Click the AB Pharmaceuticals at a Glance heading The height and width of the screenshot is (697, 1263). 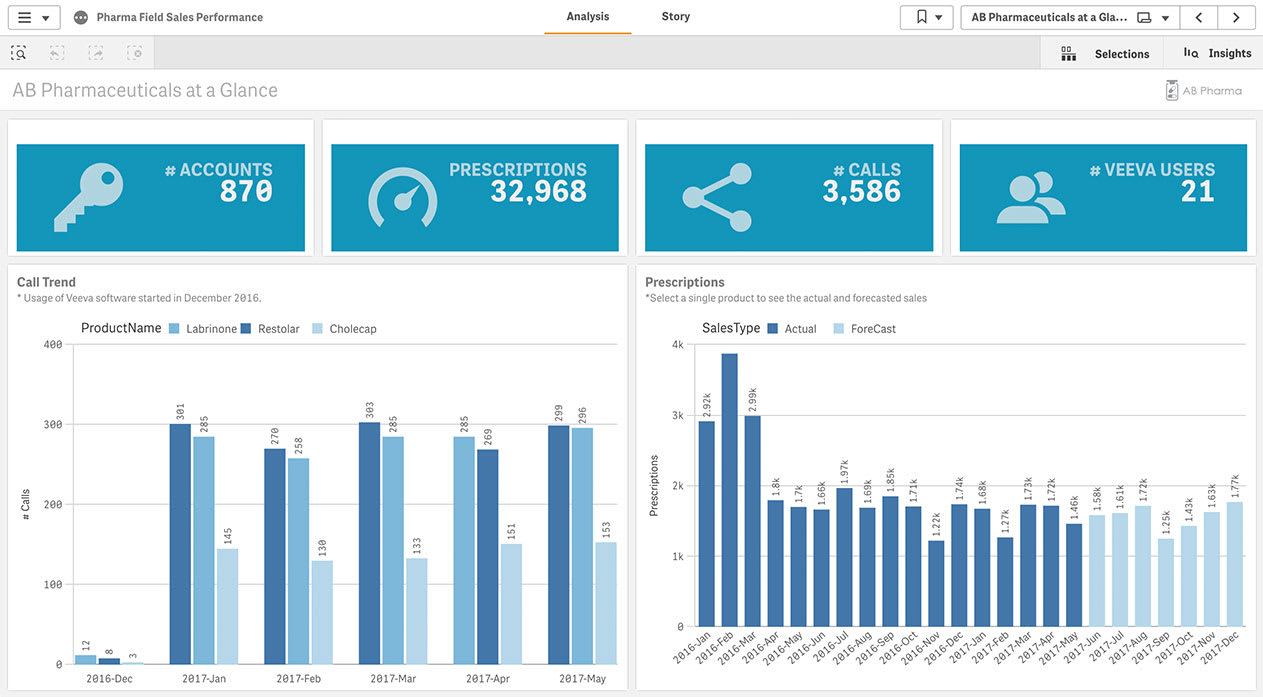coord(145,90)
